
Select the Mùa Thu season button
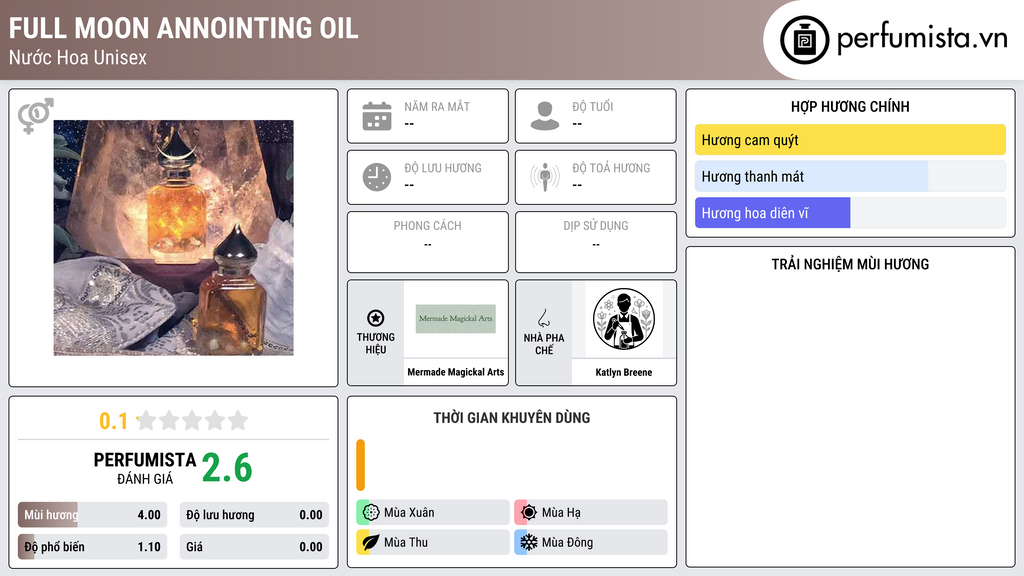click(x=433, y=542)
